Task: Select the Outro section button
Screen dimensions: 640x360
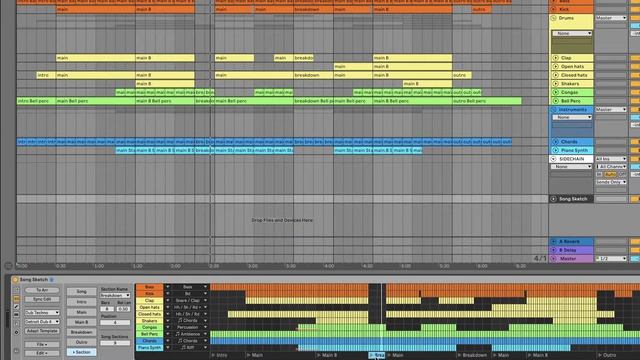Action: (x=82, y=342)
